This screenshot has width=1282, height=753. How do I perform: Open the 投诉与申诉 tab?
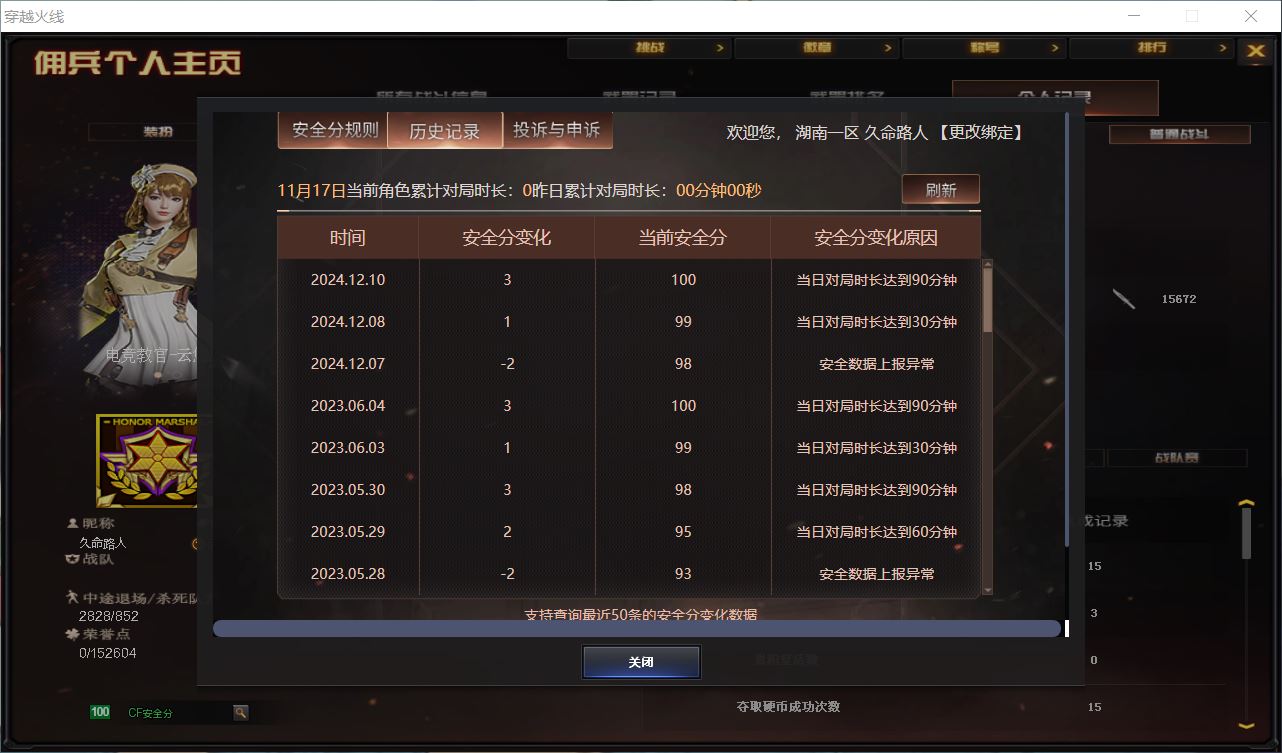click(x=556, y=130)
